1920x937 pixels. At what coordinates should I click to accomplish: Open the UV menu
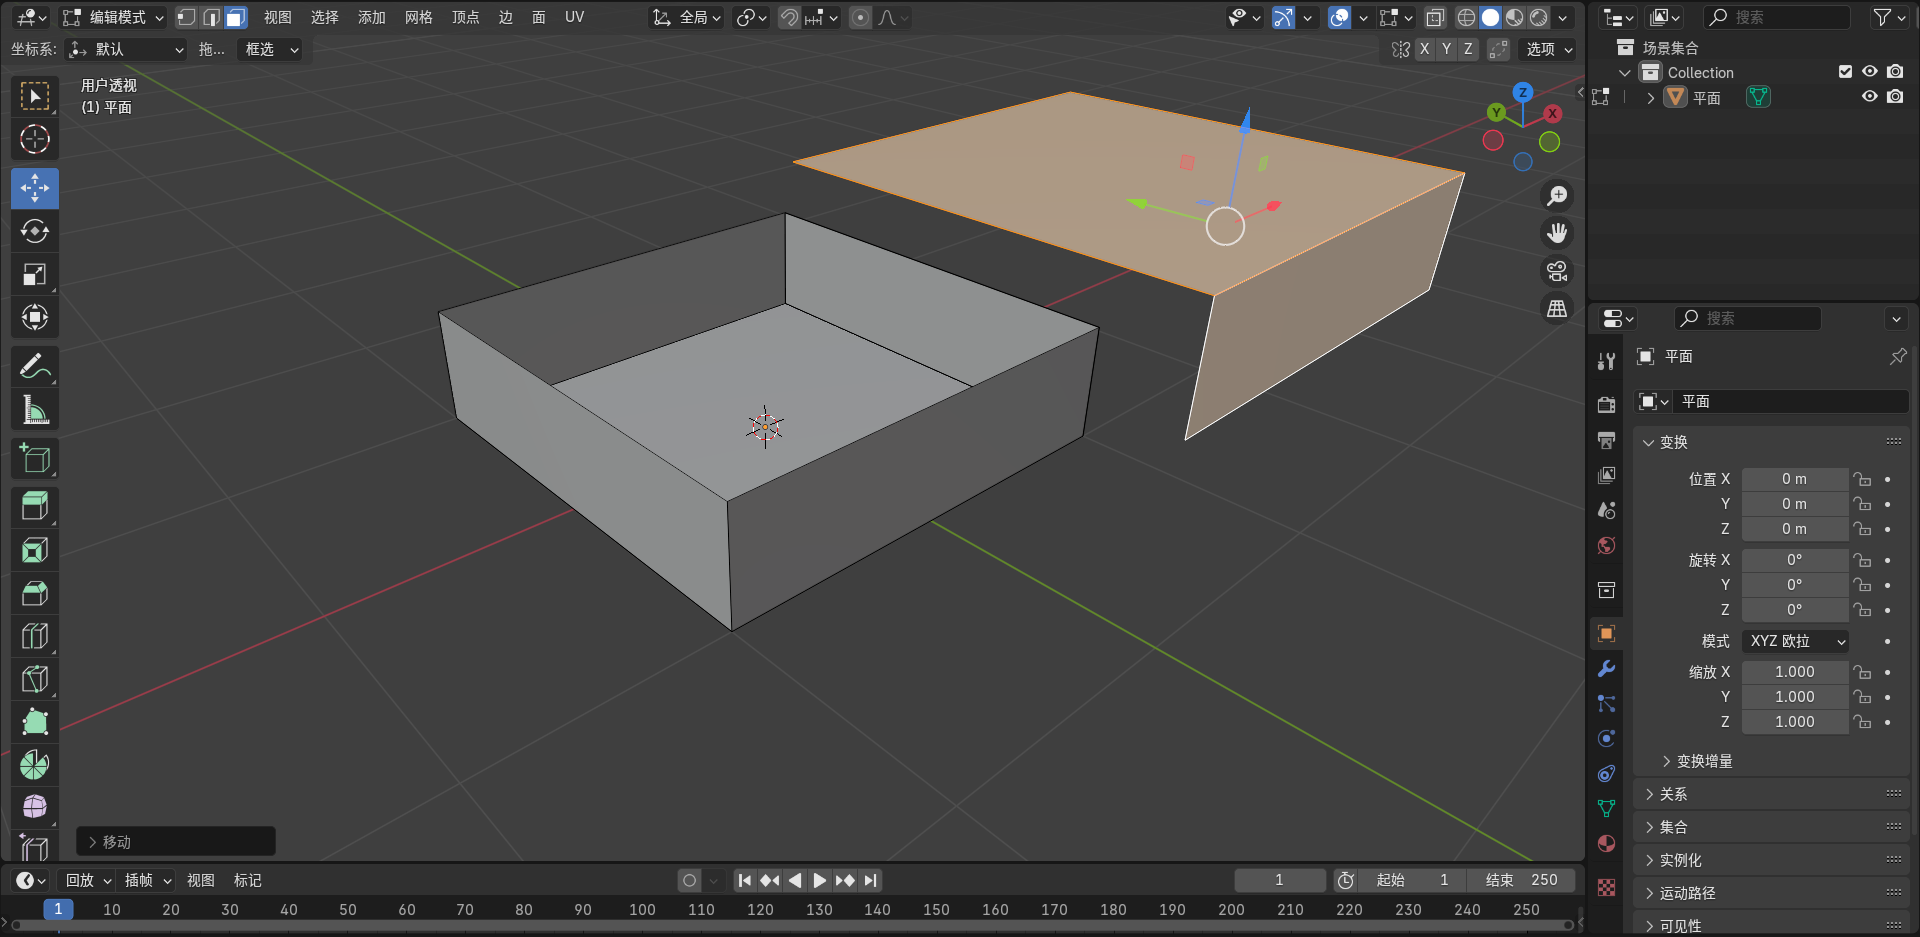[574, 17]
